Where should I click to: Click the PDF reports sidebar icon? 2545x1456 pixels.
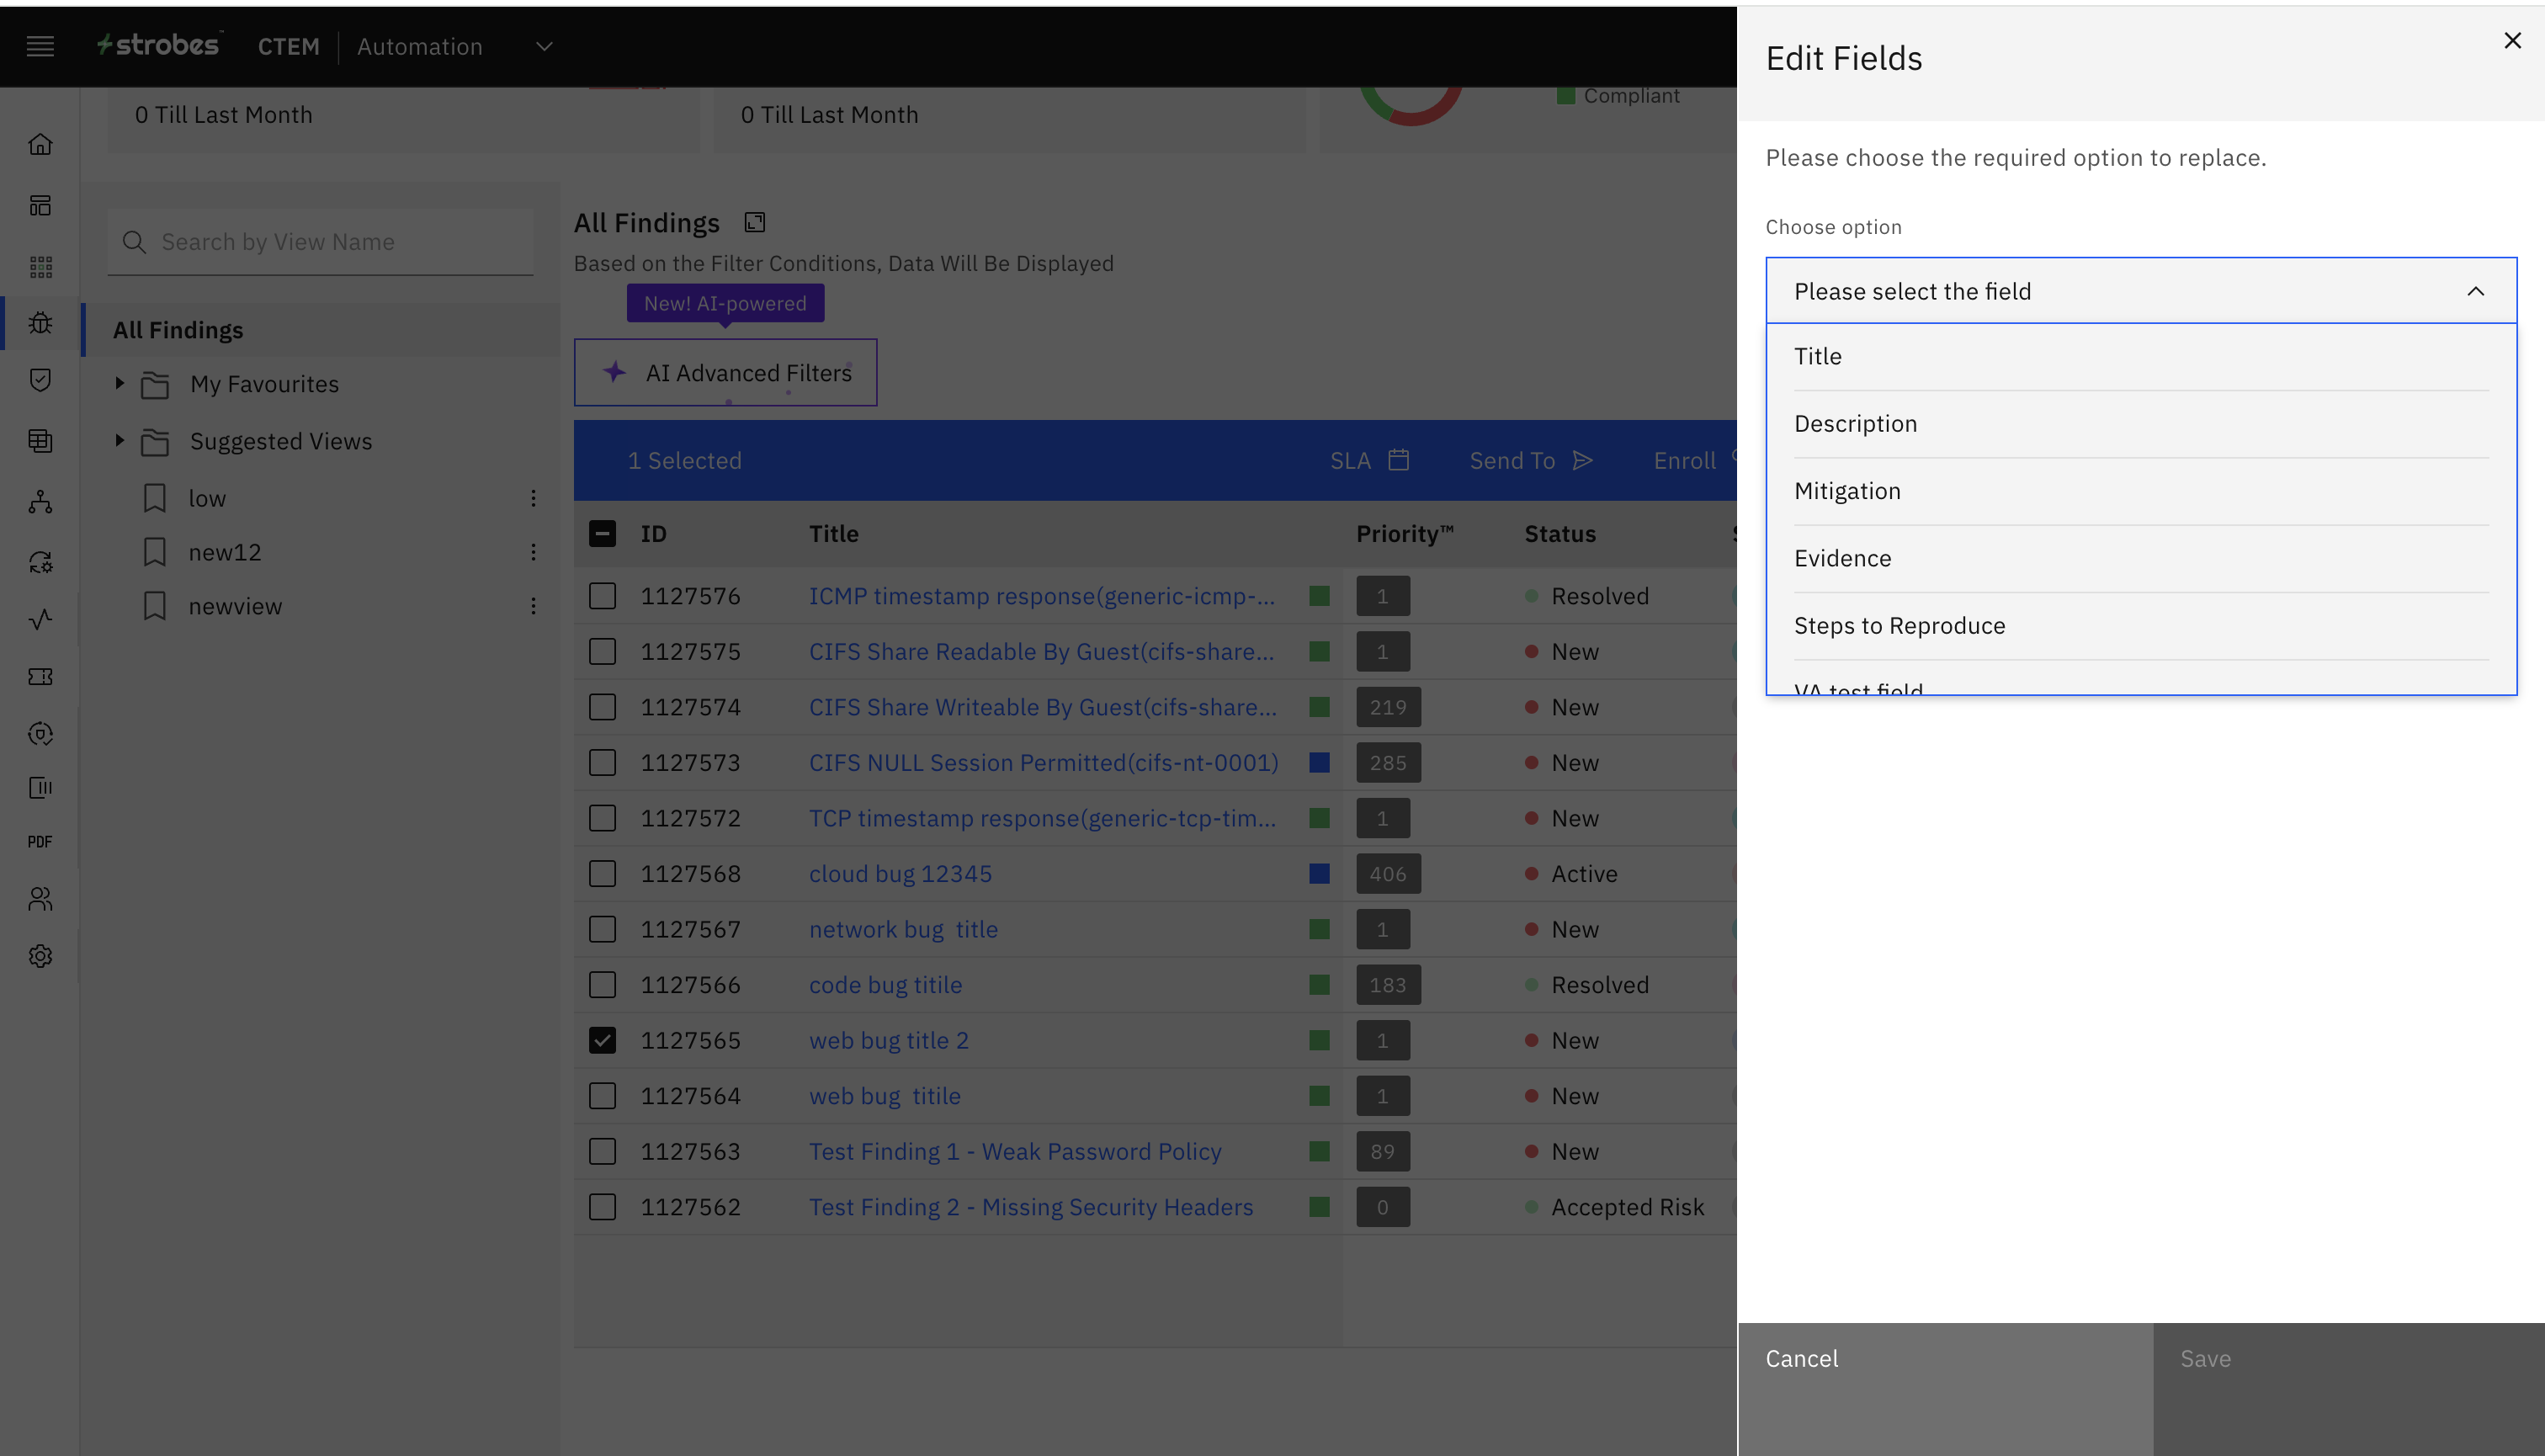(x=40, y=842)
